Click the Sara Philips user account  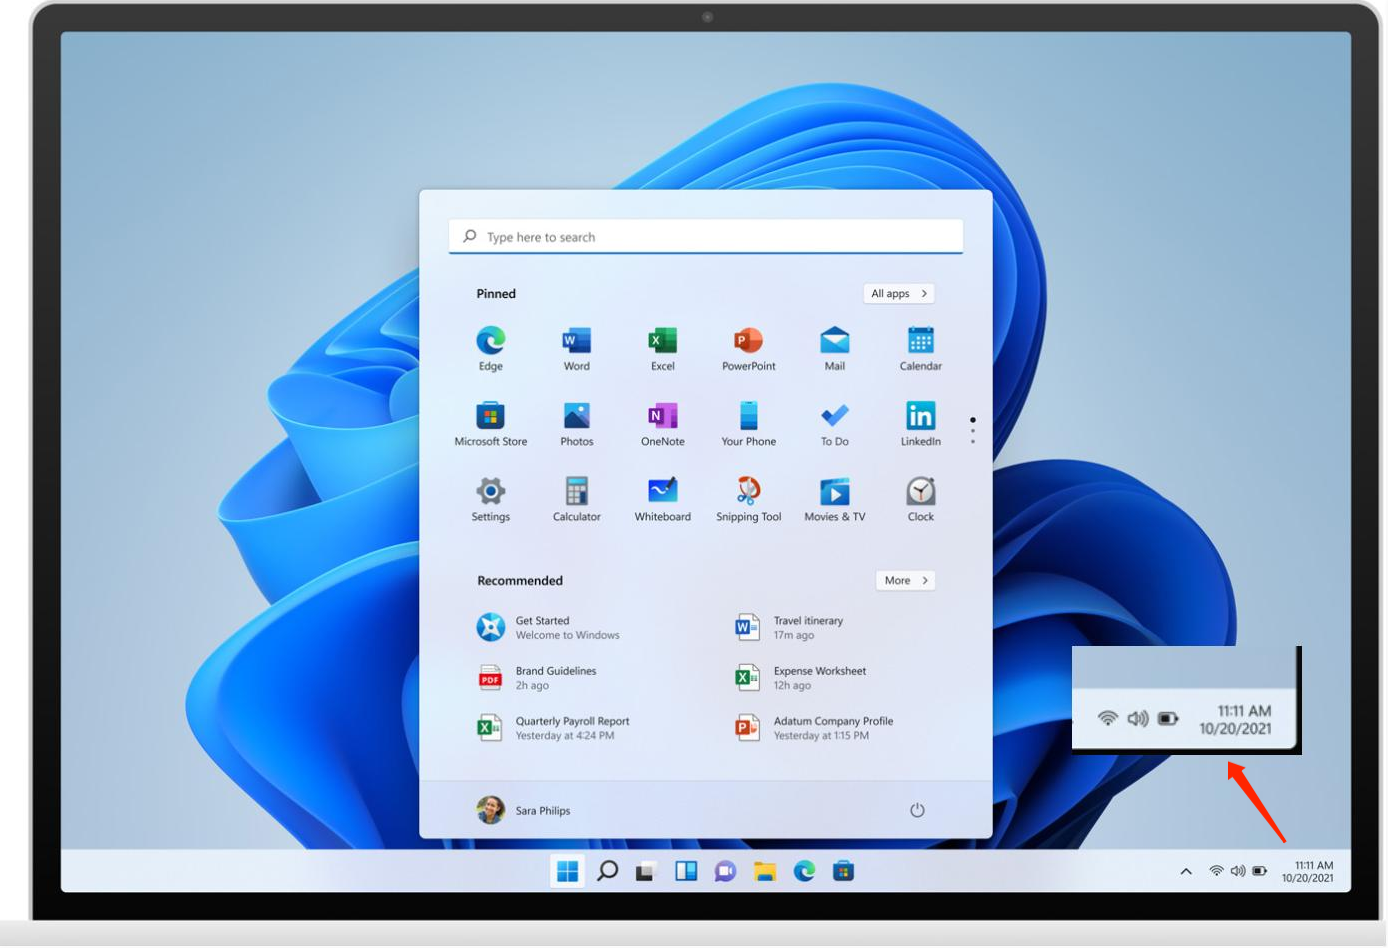pos(523,810)
